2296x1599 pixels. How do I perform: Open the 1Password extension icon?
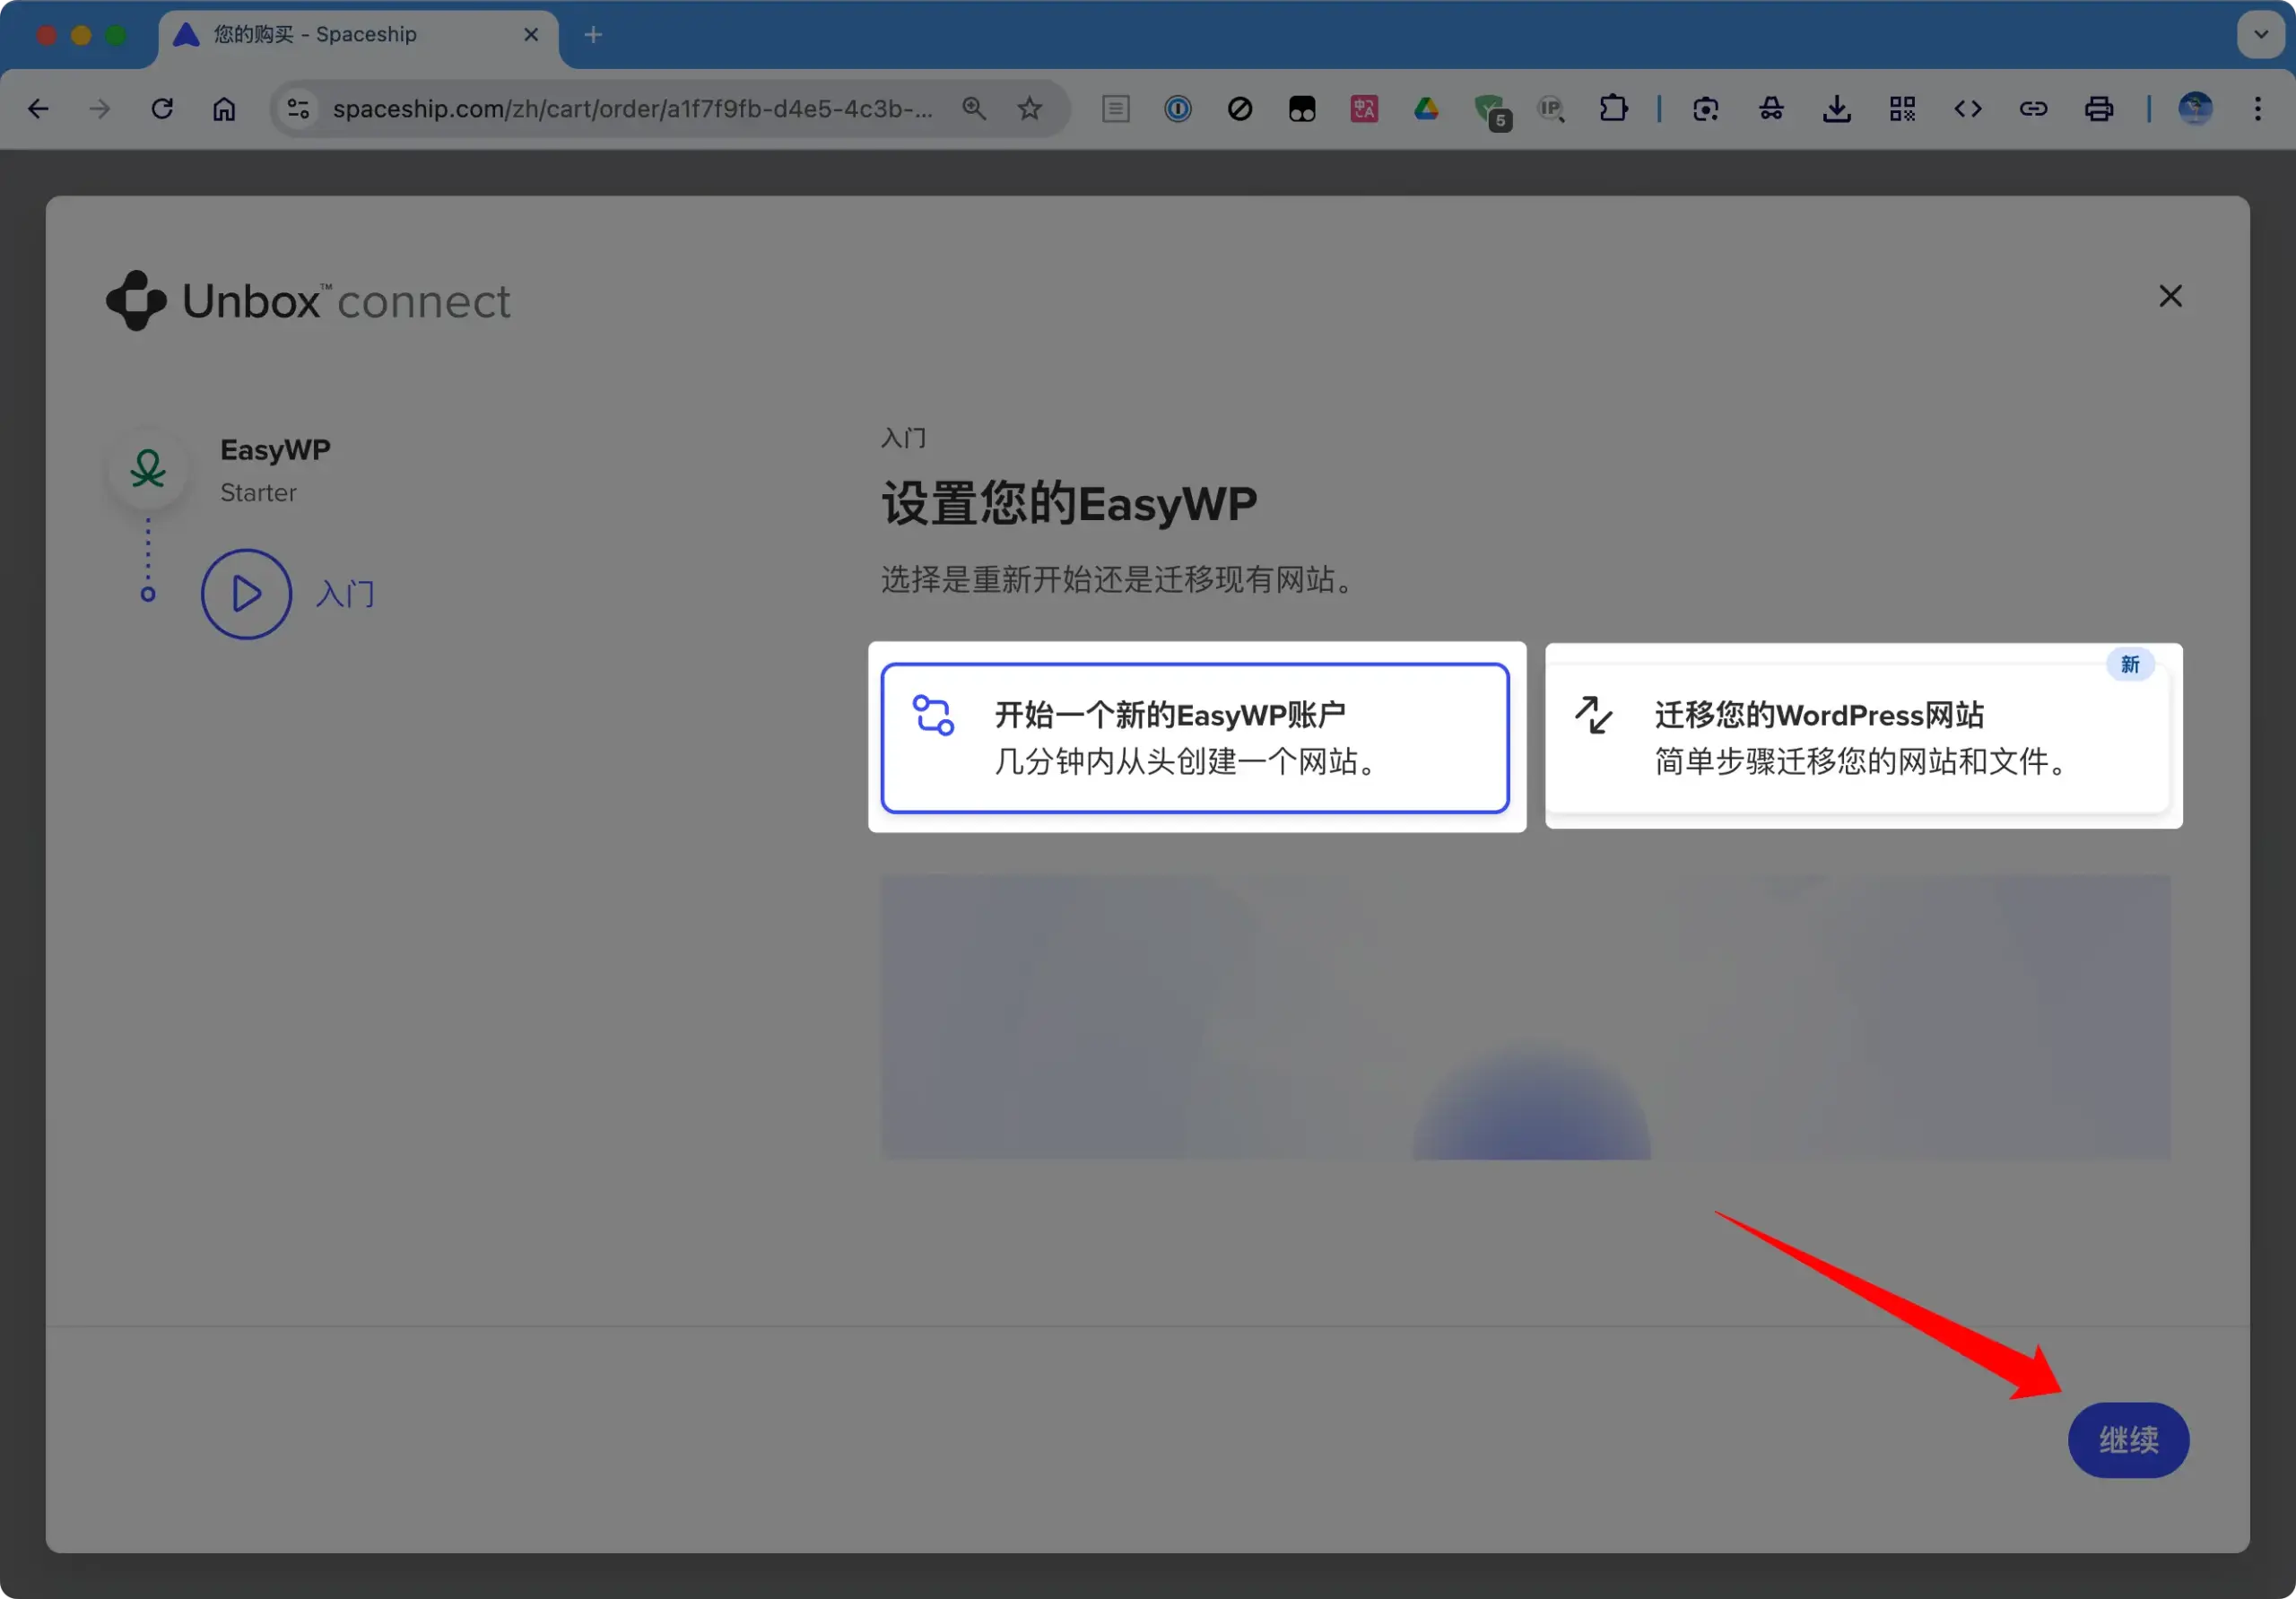point(1178,108)
